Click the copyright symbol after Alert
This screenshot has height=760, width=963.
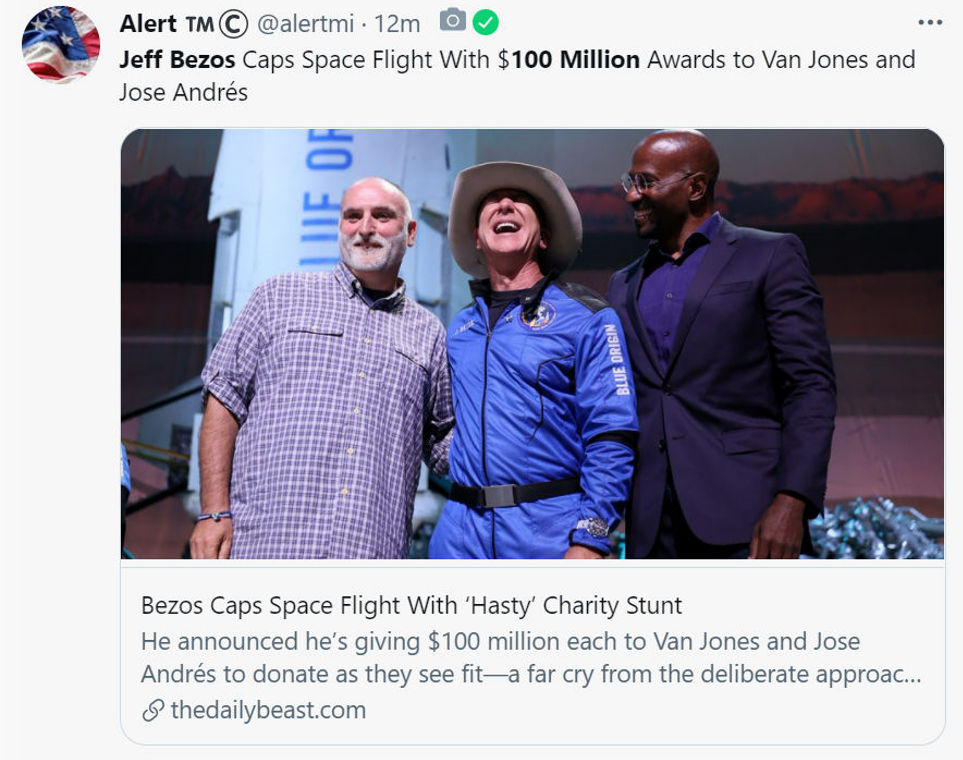(x=233, y=23)
